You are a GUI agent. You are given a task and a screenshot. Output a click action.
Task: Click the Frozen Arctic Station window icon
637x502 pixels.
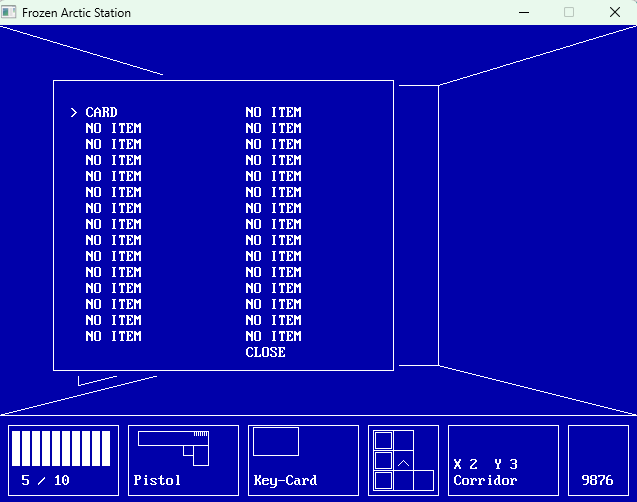[x=9, y=12]
